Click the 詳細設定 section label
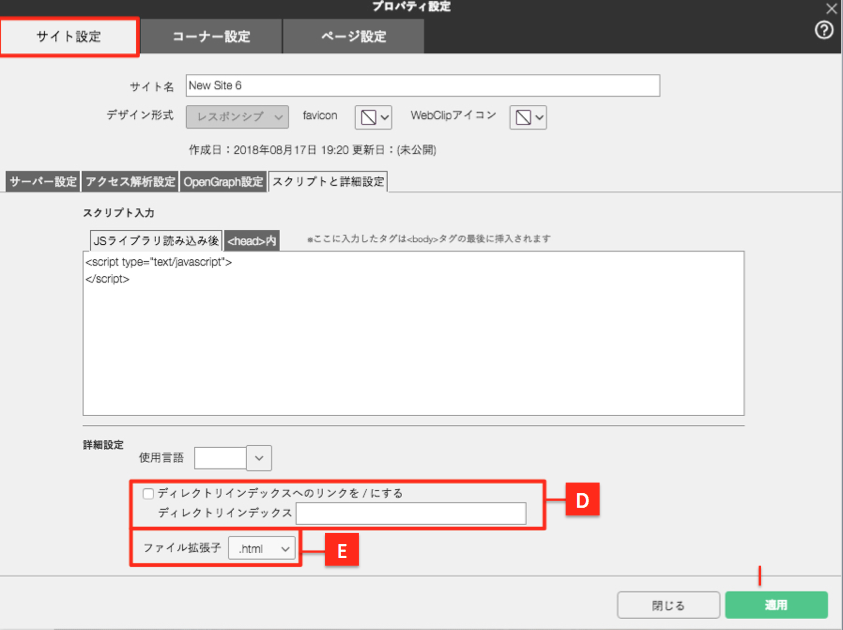Image resolution: width=843 pixels, height=630 pixels. point(103,445)
